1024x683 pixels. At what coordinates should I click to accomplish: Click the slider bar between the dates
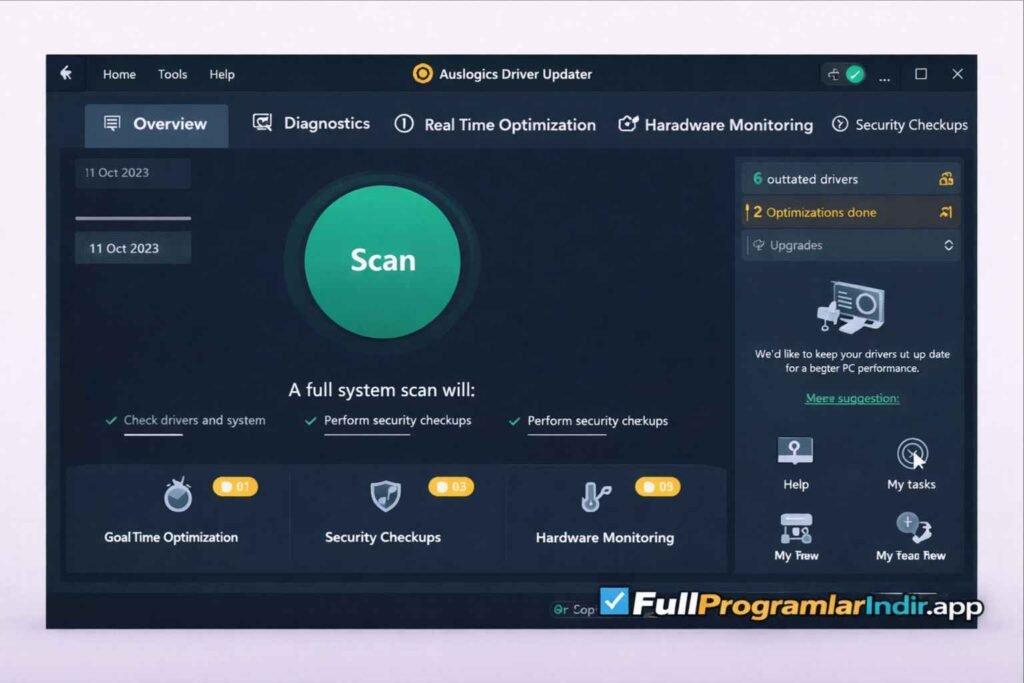132,218
